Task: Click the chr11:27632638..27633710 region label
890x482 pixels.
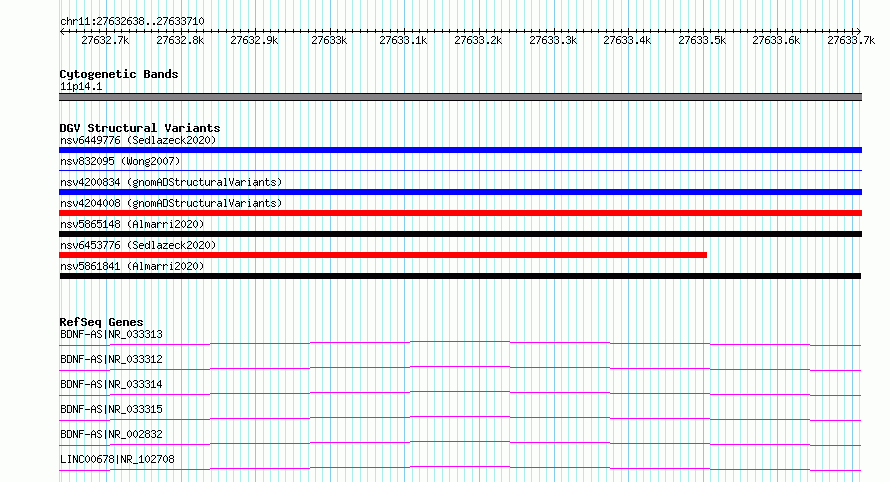Action: (x=132, y=22)
